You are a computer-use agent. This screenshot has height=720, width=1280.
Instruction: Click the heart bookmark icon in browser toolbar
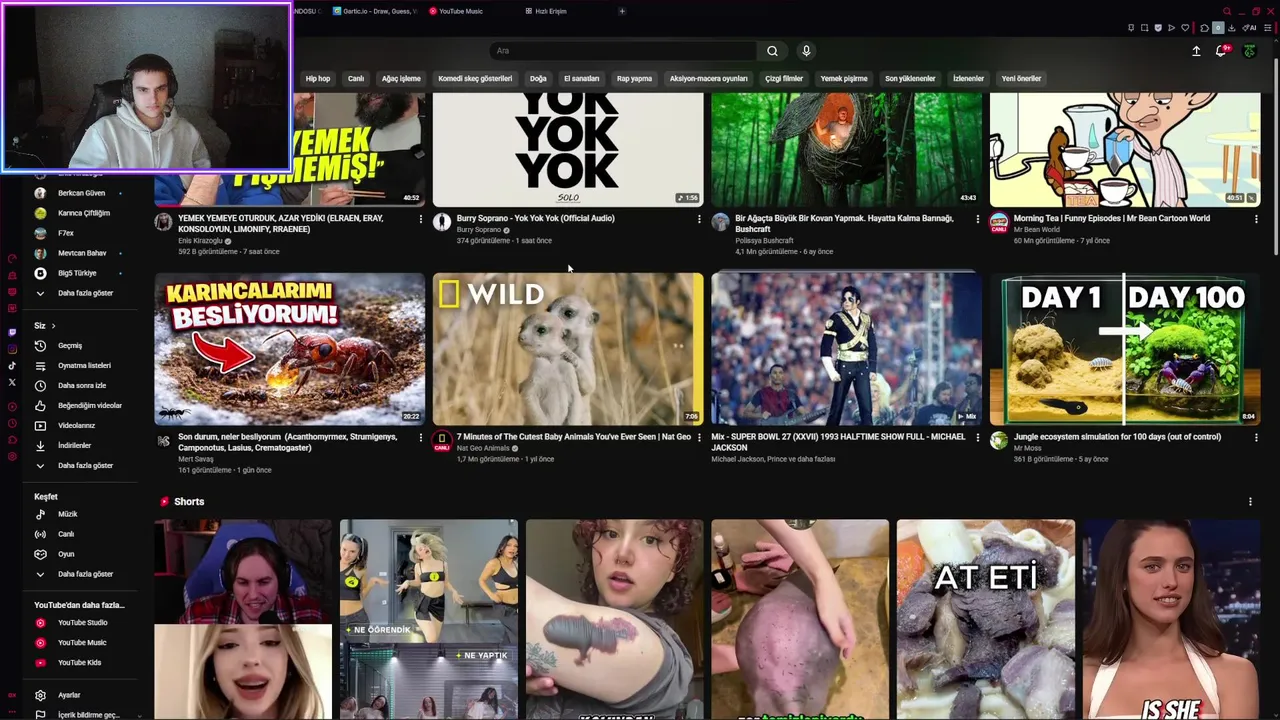pos(1185,28)
